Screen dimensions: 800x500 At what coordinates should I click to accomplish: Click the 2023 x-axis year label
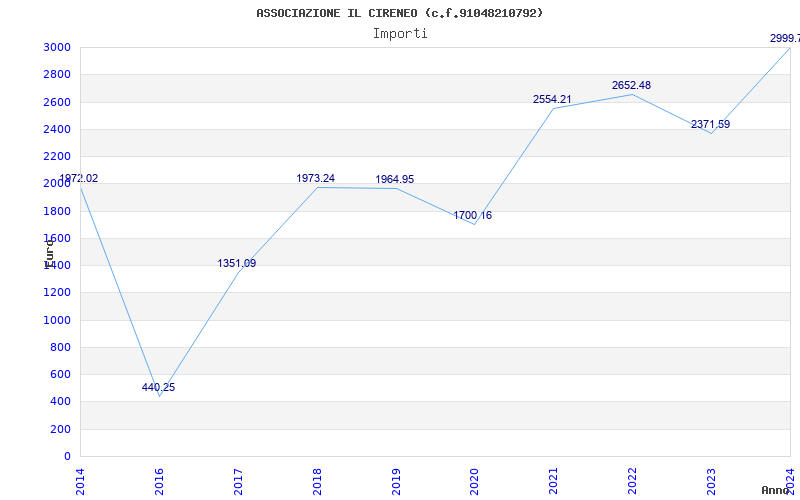pyautogui.click(x=712, y=482)
